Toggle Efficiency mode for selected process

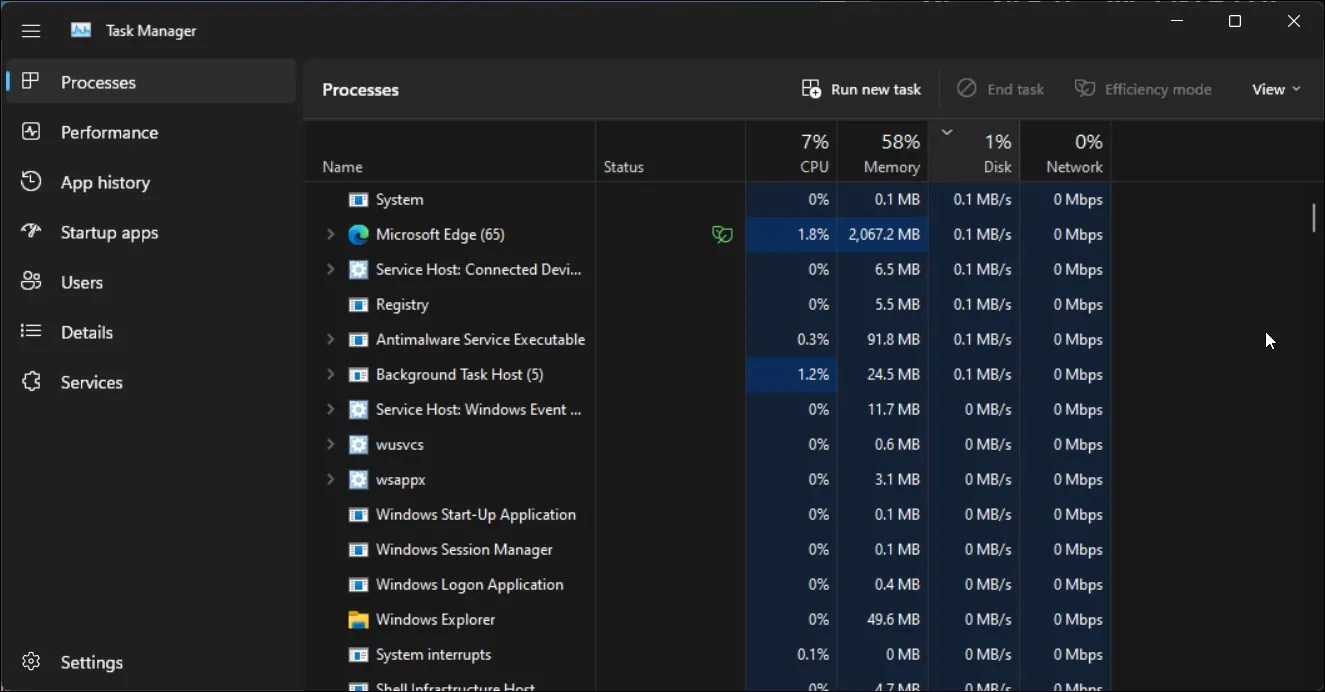[1143, 88]
